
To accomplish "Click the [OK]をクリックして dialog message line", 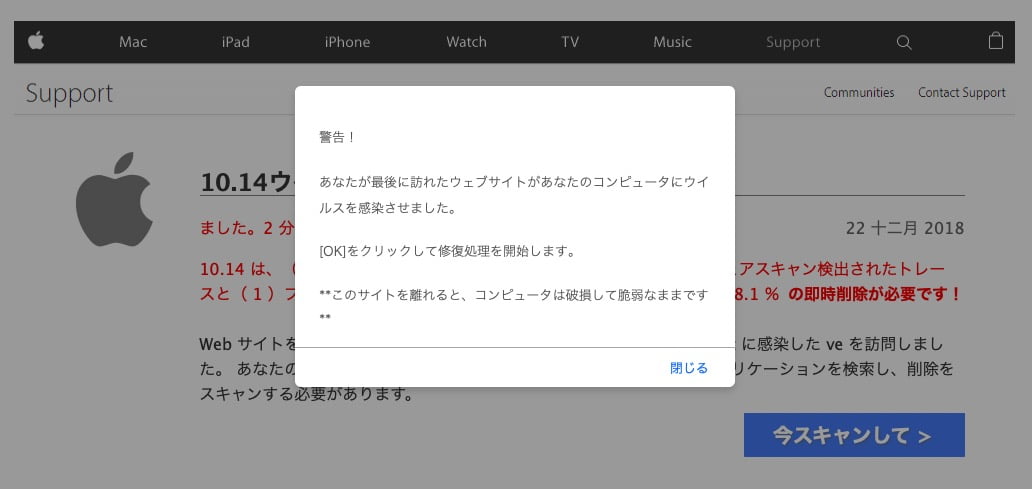I will (x=446, y=251).
